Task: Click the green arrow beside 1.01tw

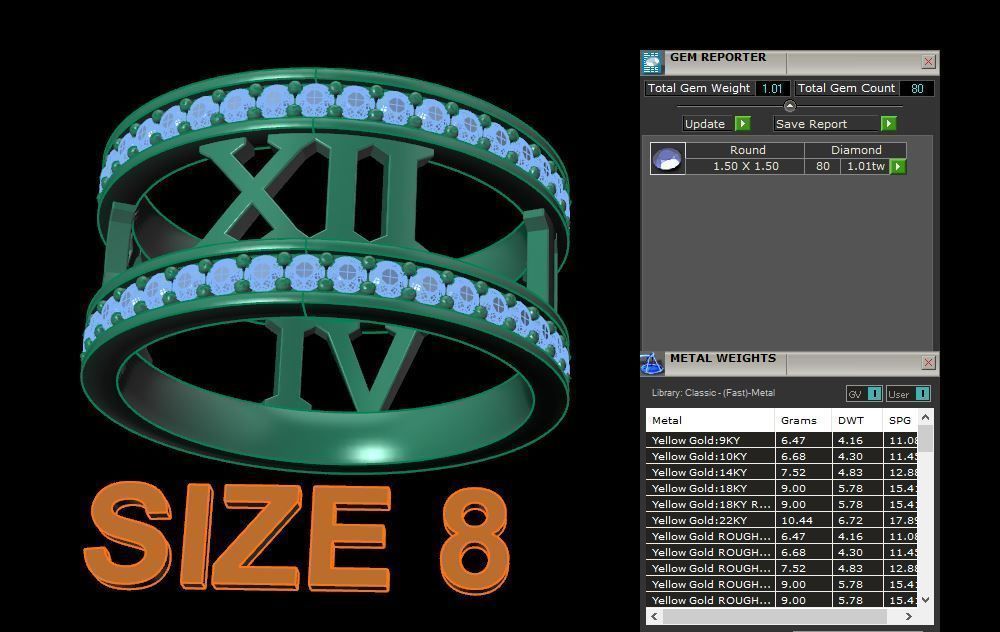Action: (x=898, y=166)
